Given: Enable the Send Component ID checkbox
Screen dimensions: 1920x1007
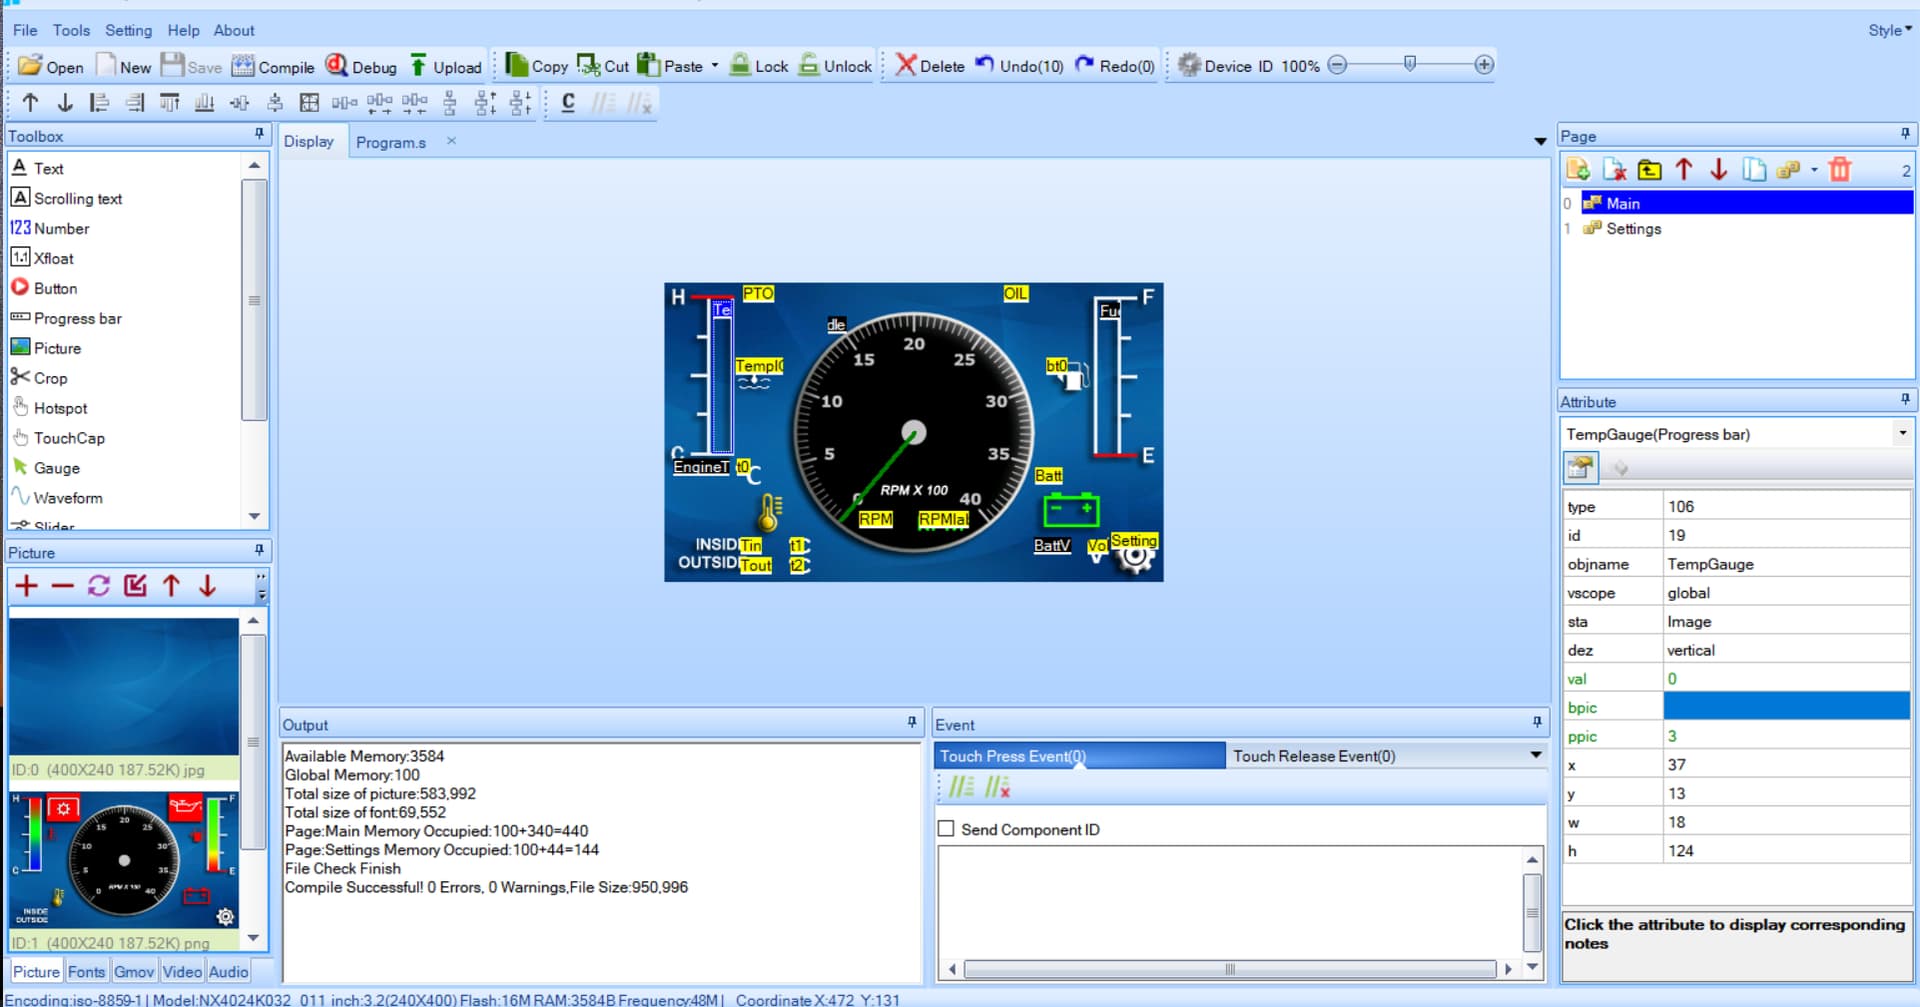Looking at the screenshot, I should (946, 828).
